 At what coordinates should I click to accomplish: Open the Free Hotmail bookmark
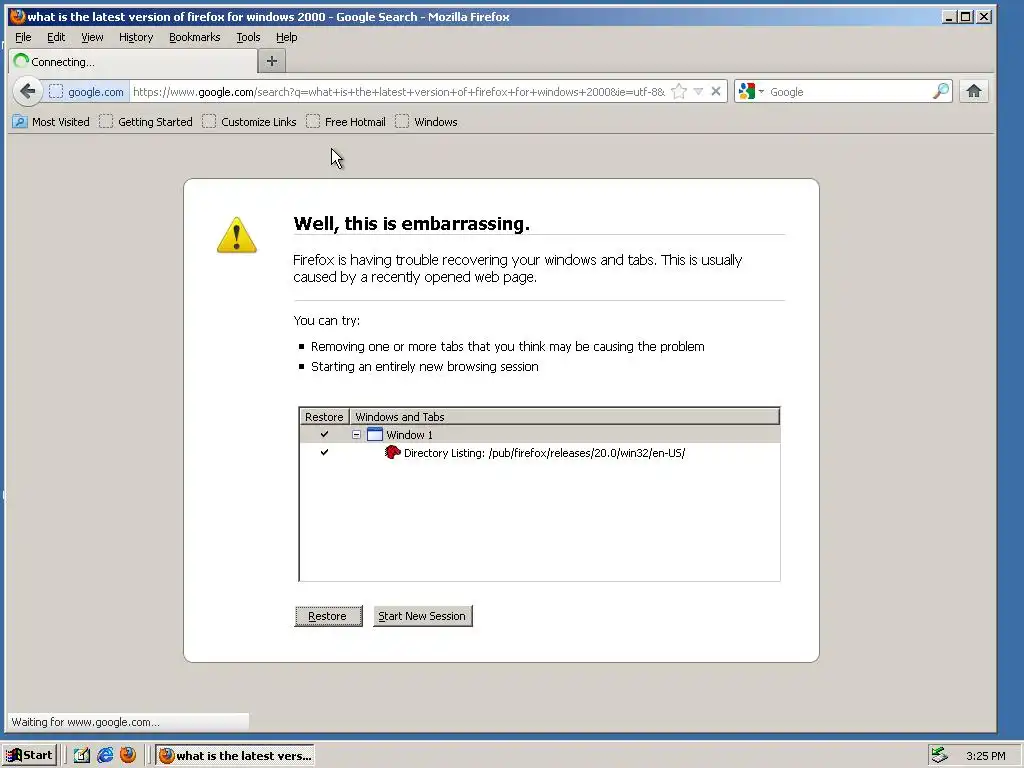[345, 121]
